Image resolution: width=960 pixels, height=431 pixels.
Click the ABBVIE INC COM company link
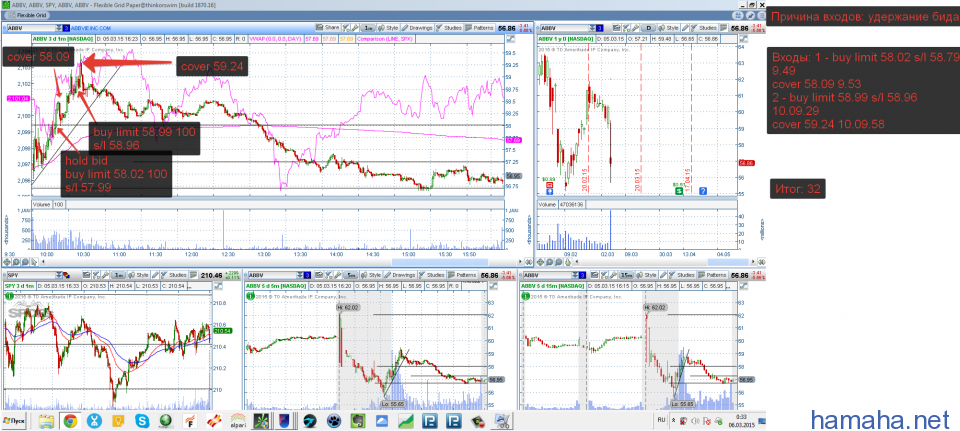click(91, 28)
